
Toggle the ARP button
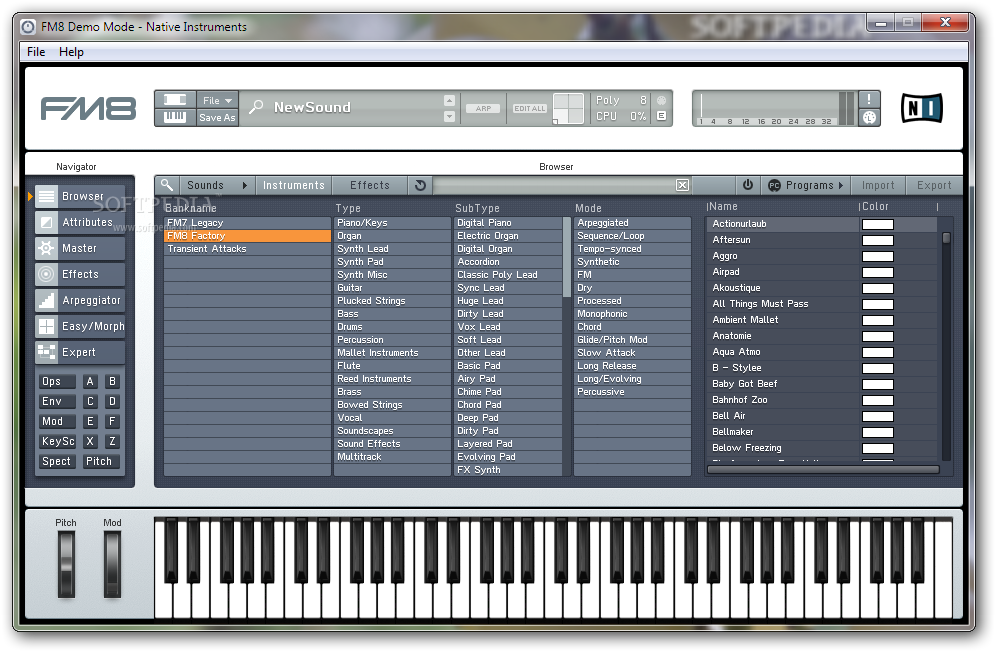click(483, 109)
